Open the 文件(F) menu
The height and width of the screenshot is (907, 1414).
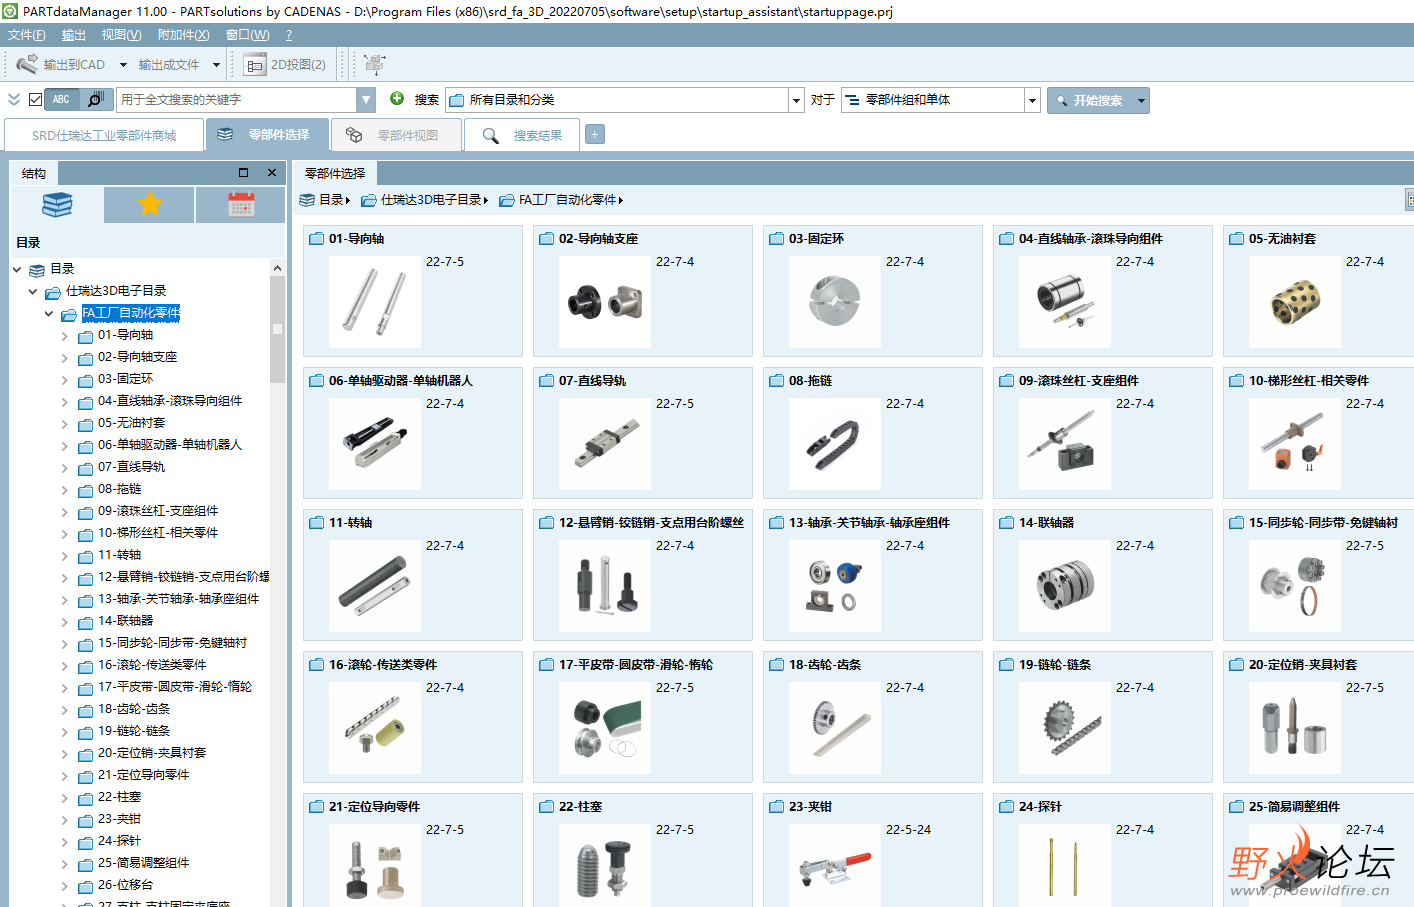pyautogui.click(x=27, y=35)
